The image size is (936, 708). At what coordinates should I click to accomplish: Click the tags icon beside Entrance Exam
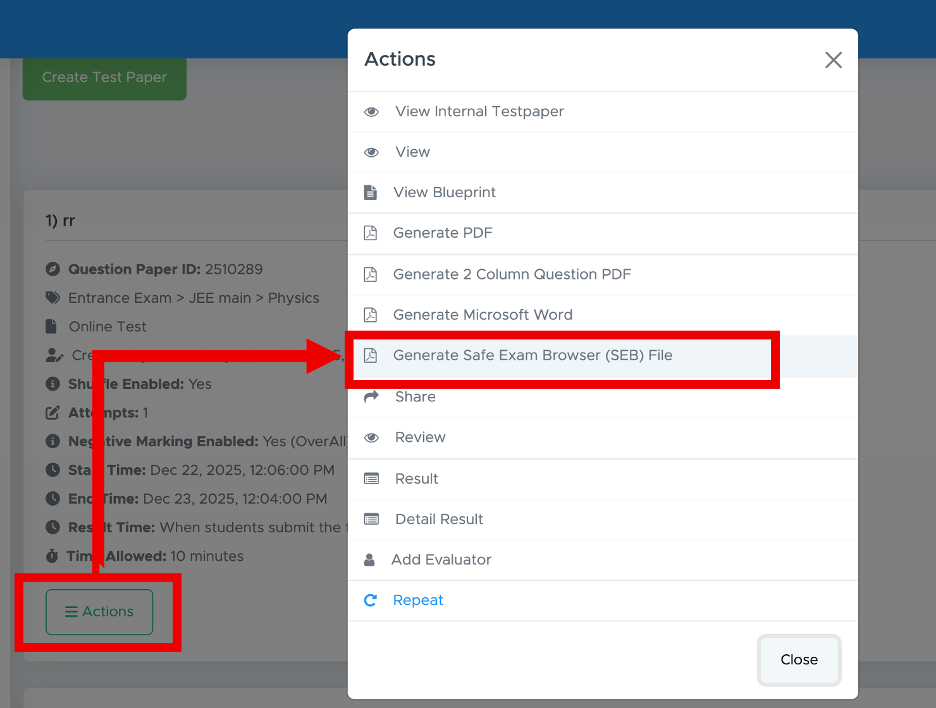(x=53, y=297)
